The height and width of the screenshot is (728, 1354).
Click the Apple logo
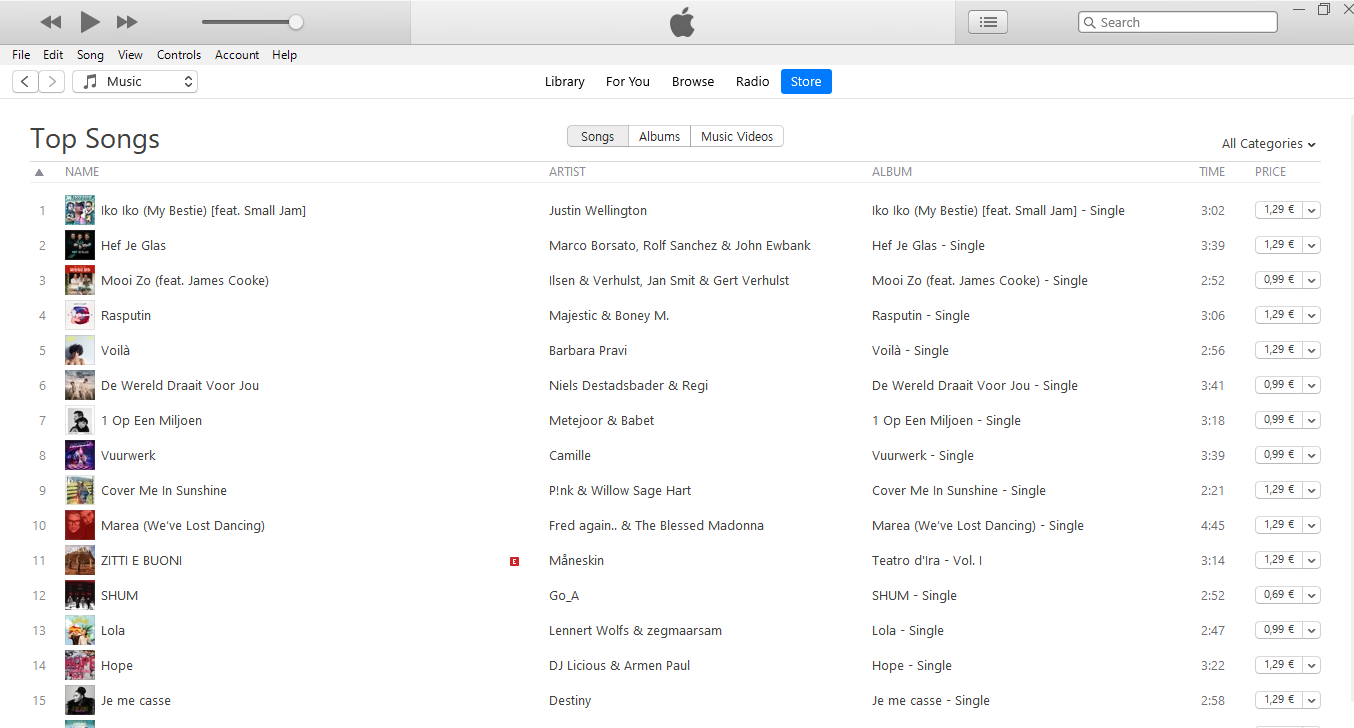pyautogui.click(x=681, y=21)
